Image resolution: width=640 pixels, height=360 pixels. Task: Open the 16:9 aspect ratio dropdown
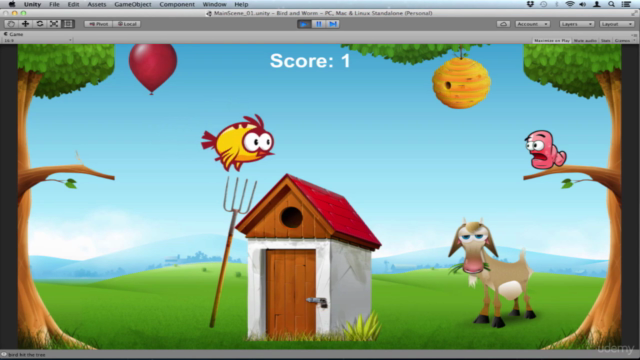[x=38, y=40]
